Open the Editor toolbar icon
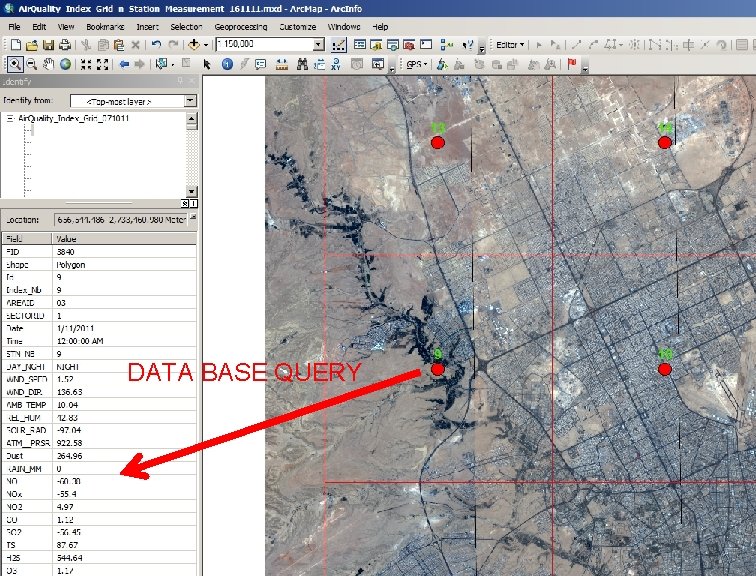 point(339,45)
